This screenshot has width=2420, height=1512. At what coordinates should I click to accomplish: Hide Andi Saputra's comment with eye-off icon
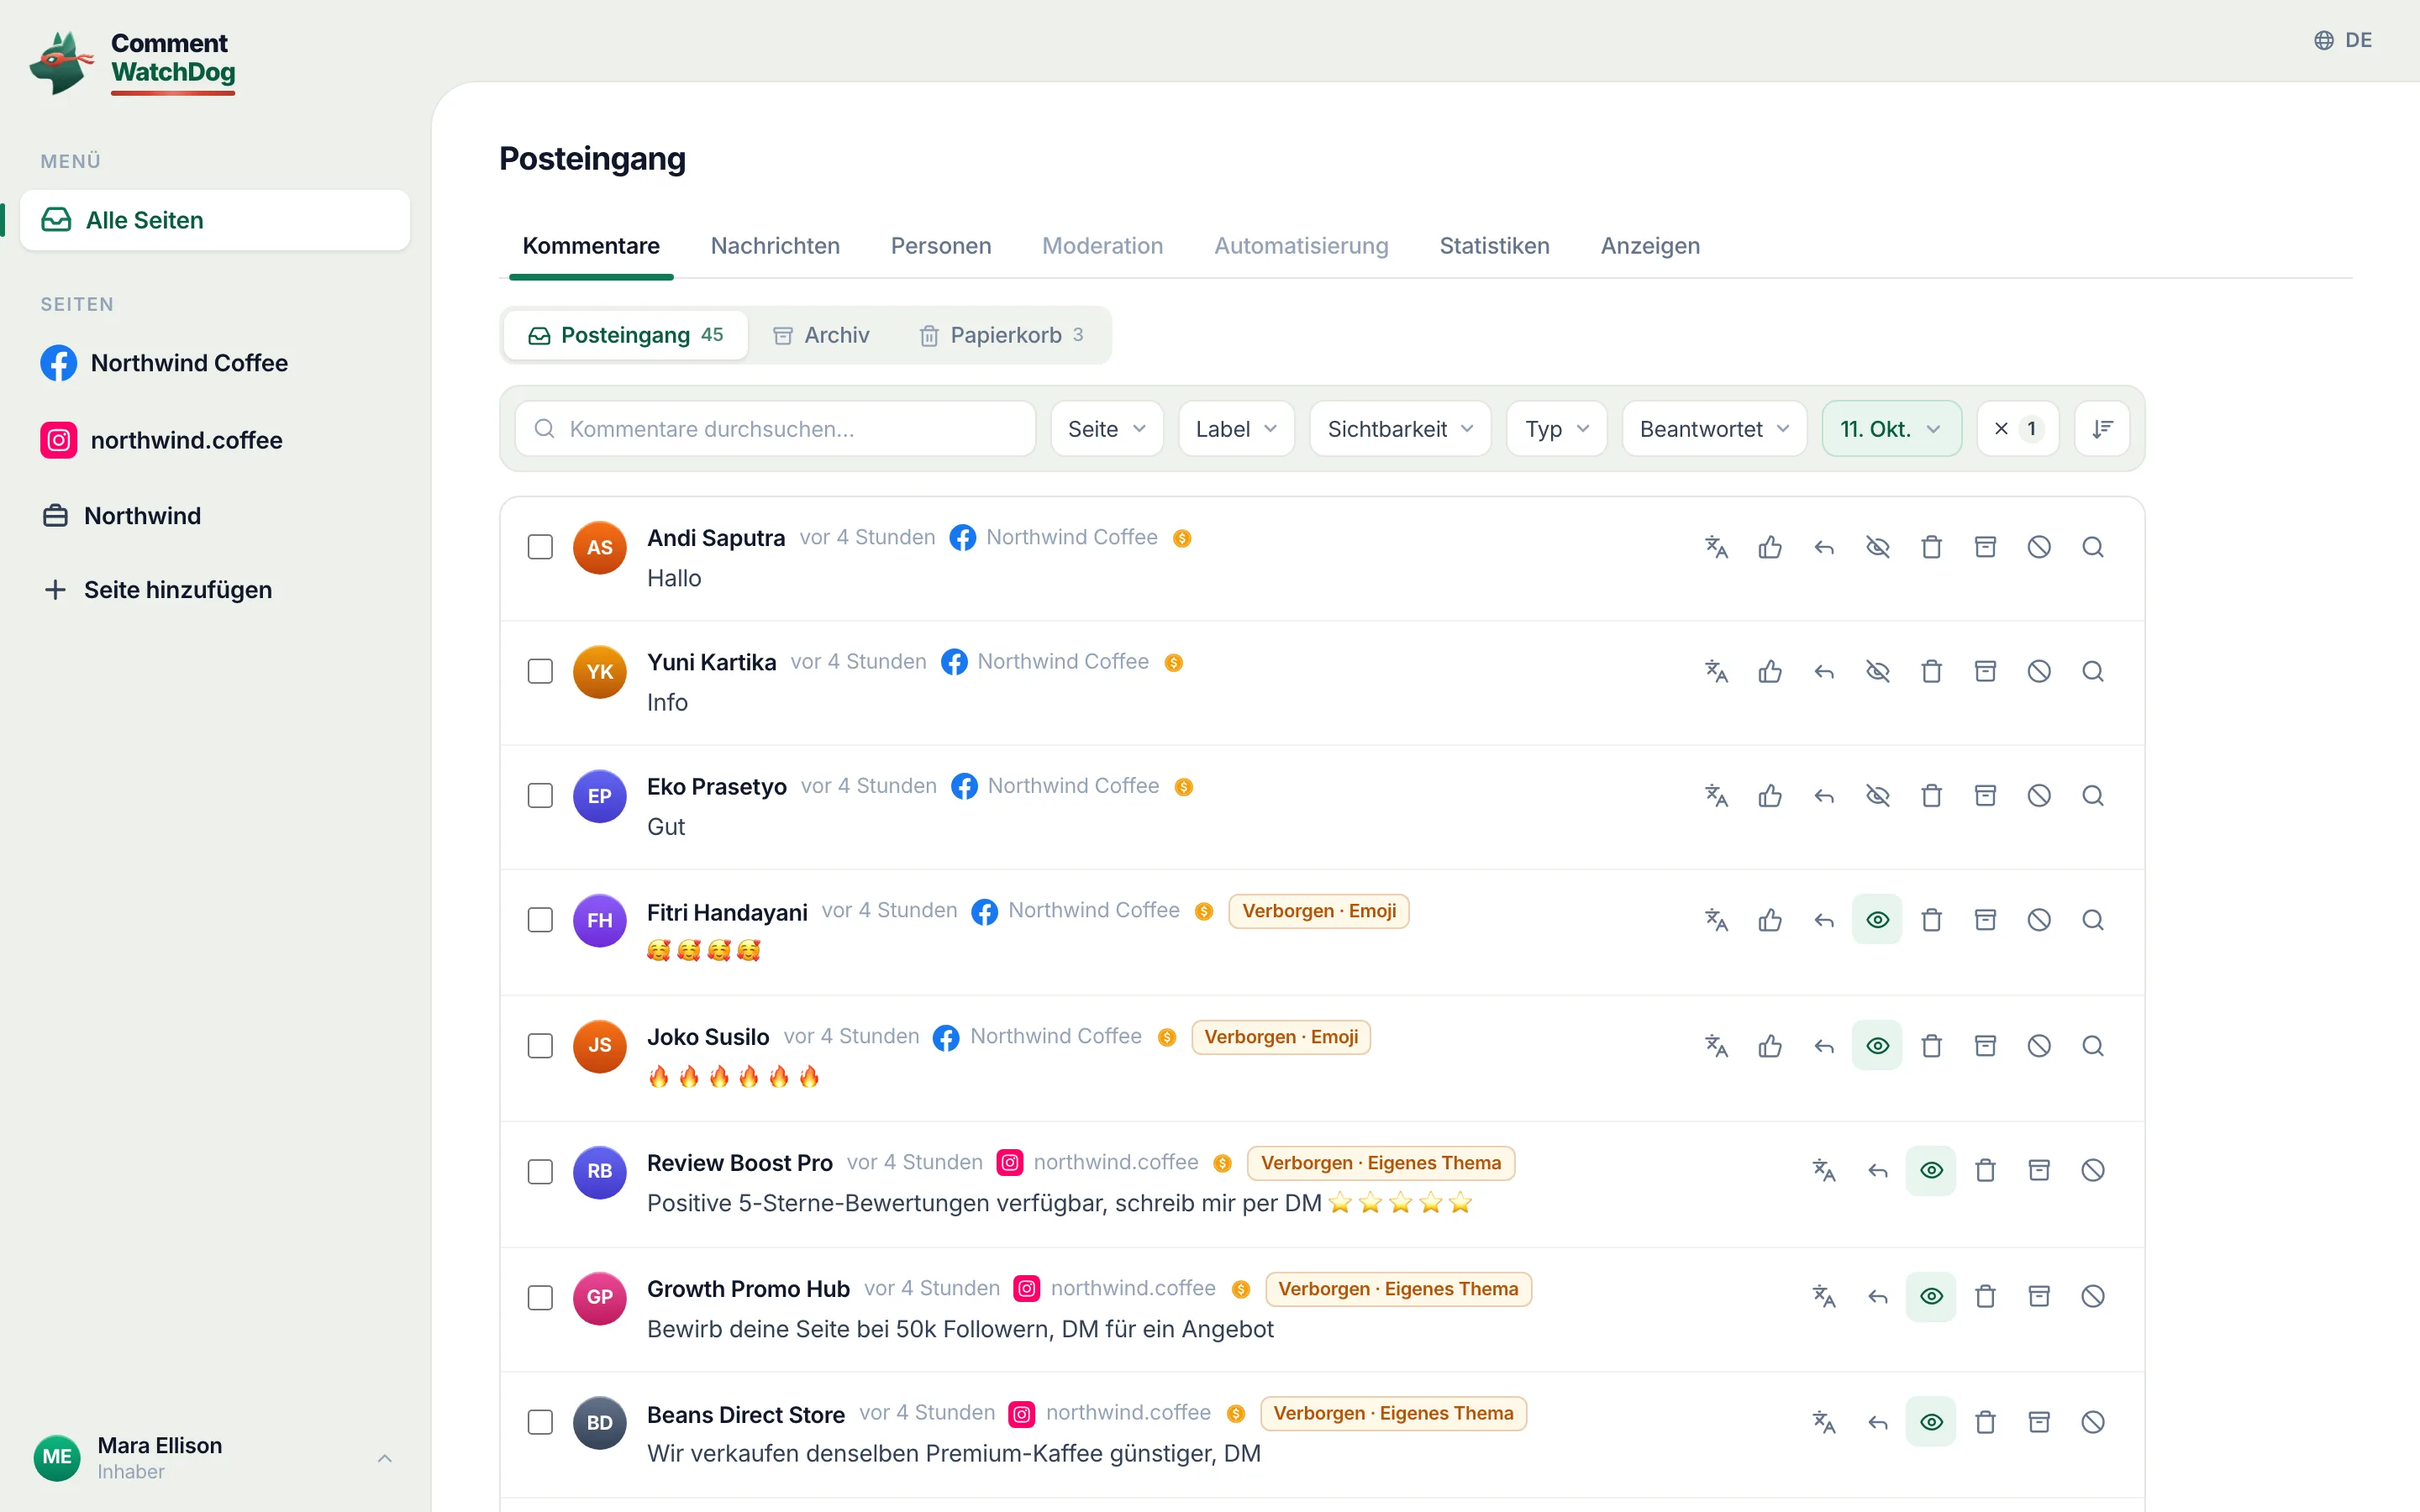pos(1877,547)
